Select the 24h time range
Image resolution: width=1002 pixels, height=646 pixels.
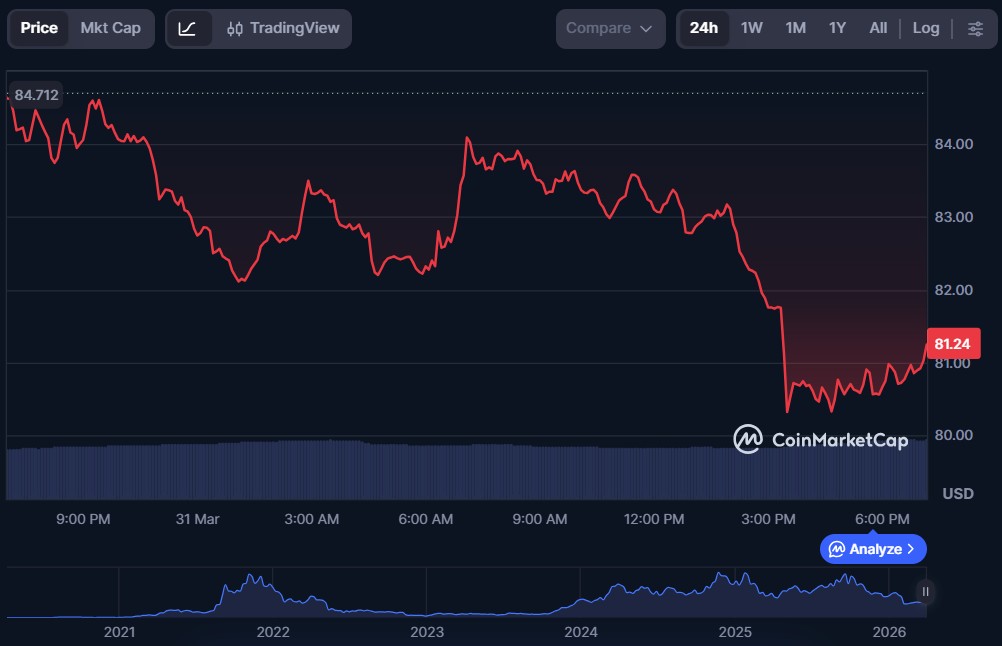[x=703, y=29]
